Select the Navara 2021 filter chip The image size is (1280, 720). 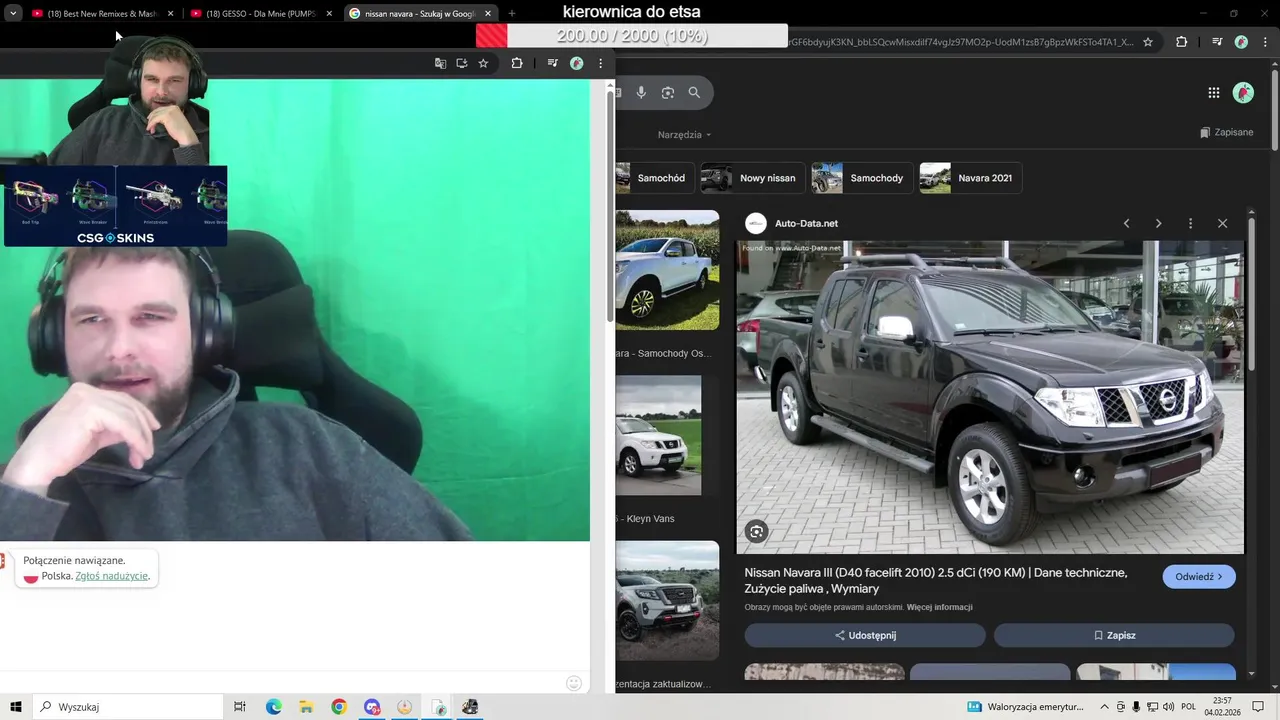click(x=970, y=178)
